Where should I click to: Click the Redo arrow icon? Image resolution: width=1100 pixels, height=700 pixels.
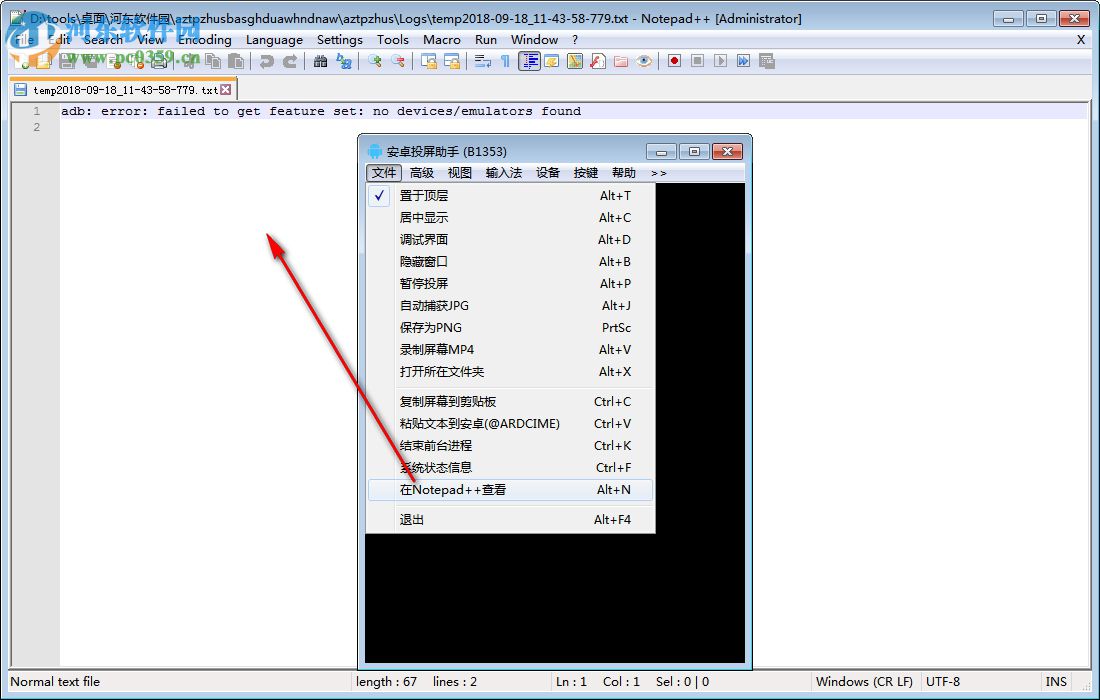tap(290, 62)
